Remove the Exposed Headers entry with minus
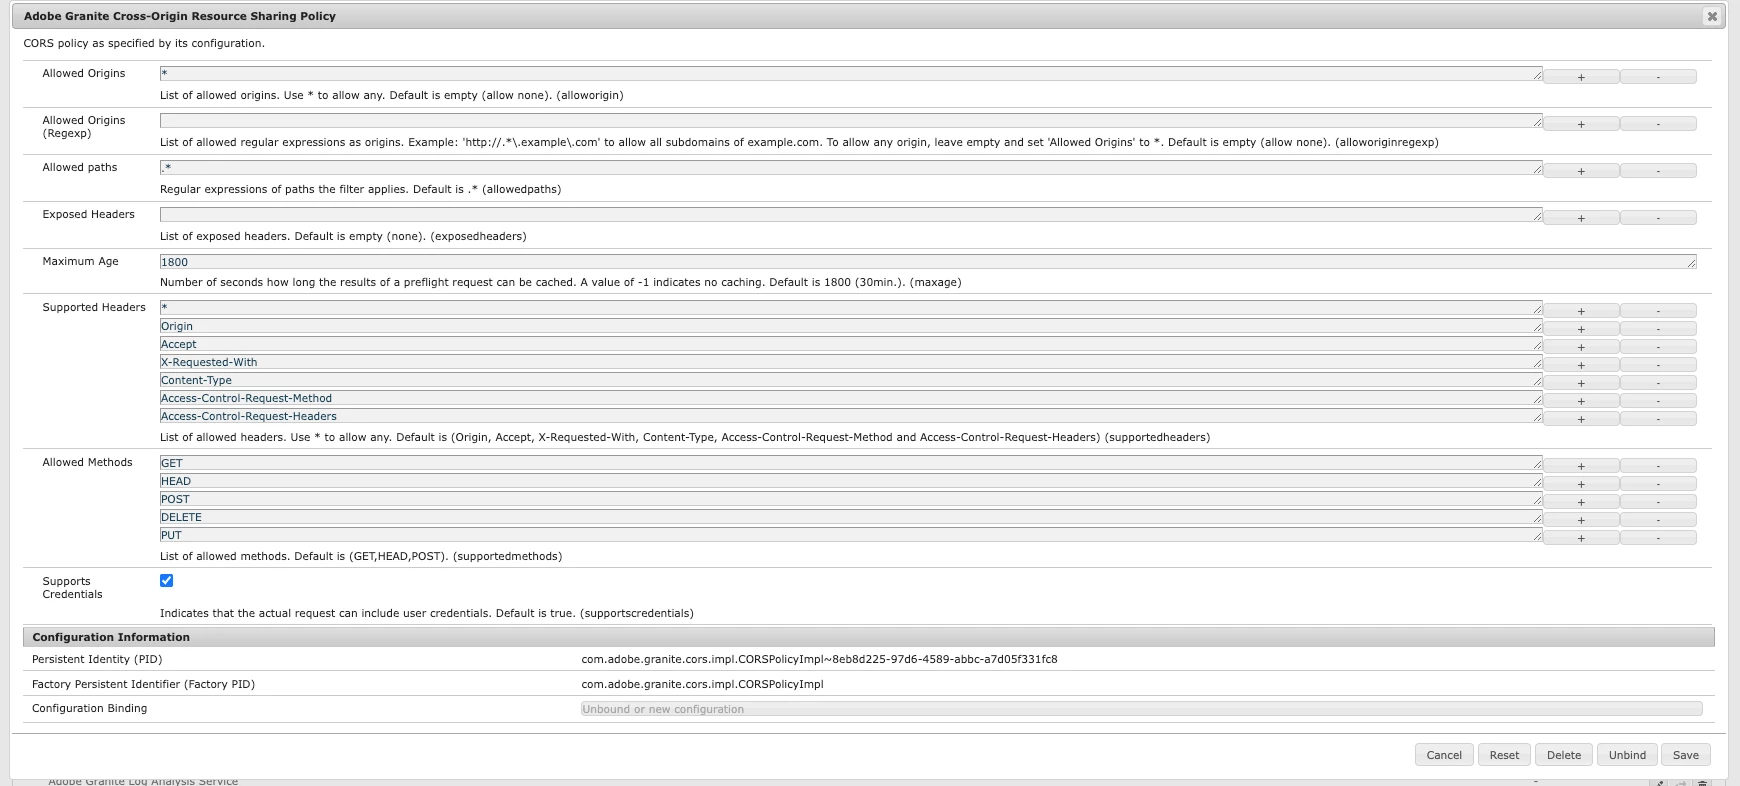Screen dimensions: 1740x786 [1658, 218]
